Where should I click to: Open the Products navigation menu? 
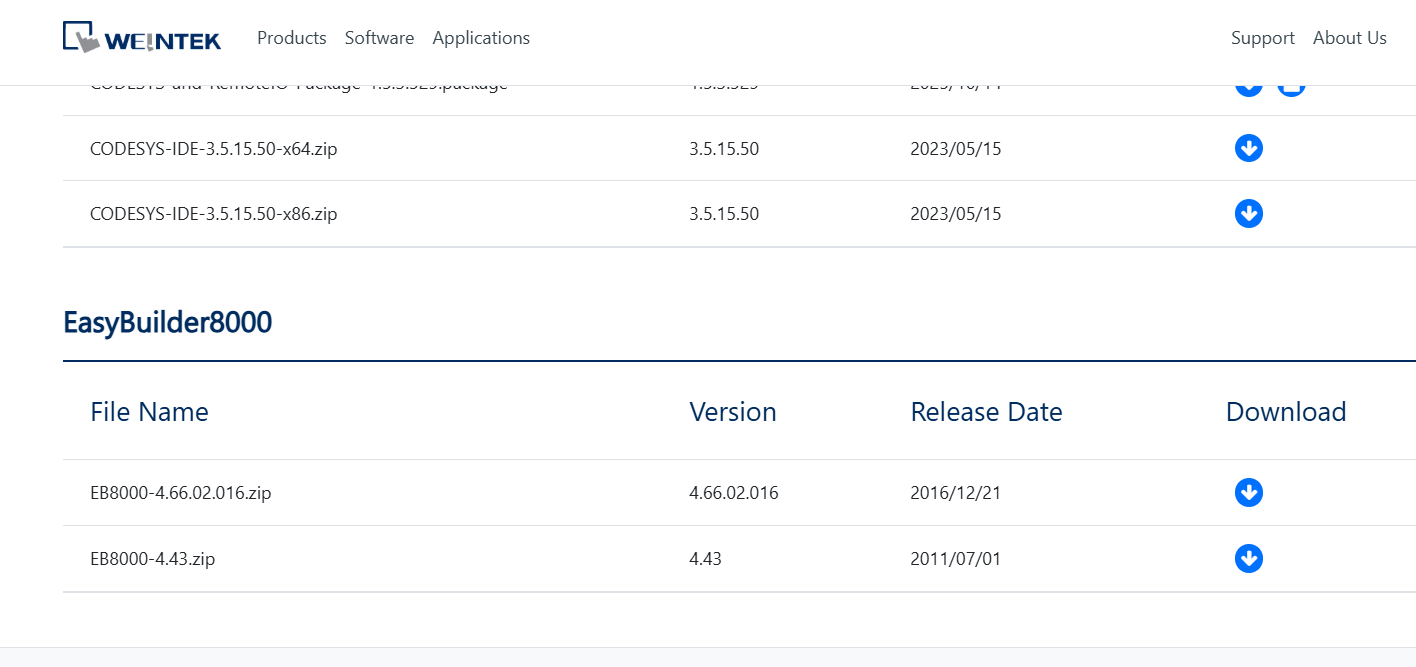[x=291, y=38]
